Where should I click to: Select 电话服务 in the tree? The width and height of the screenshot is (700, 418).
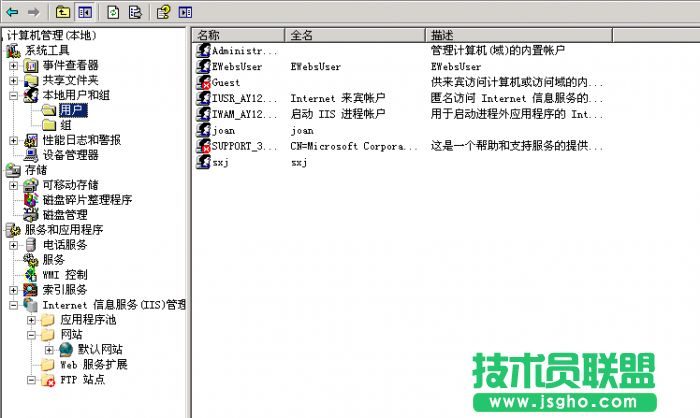[x=65, y=245]
